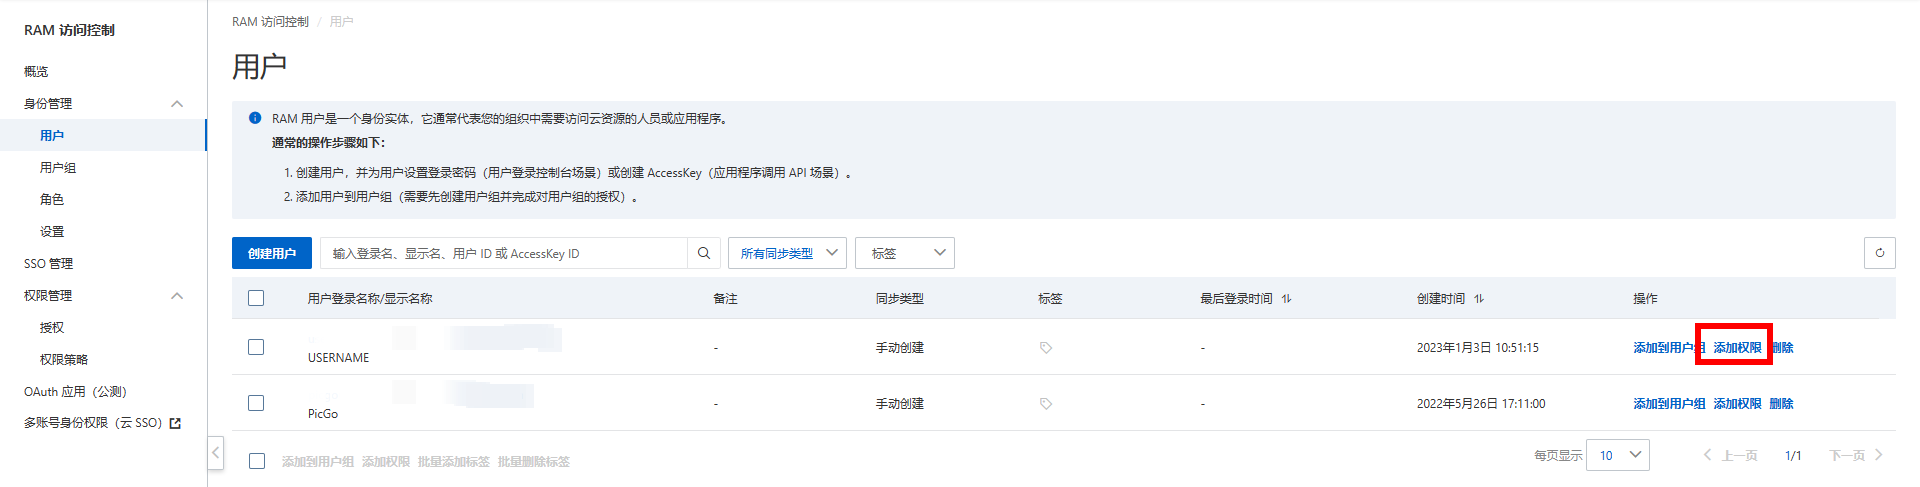Click creation time 2022年5月26日 17:11:00
Viewport: 1920px width, 487px height.
coord(1480,404)
